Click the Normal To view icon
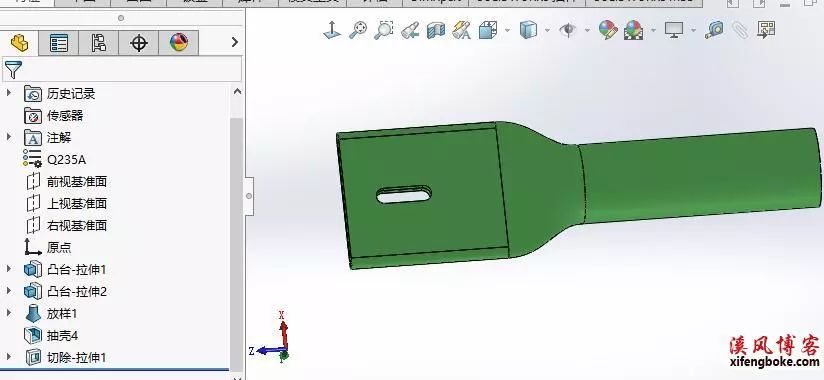Viewport: 824px width, 380px height. point(332,30)
